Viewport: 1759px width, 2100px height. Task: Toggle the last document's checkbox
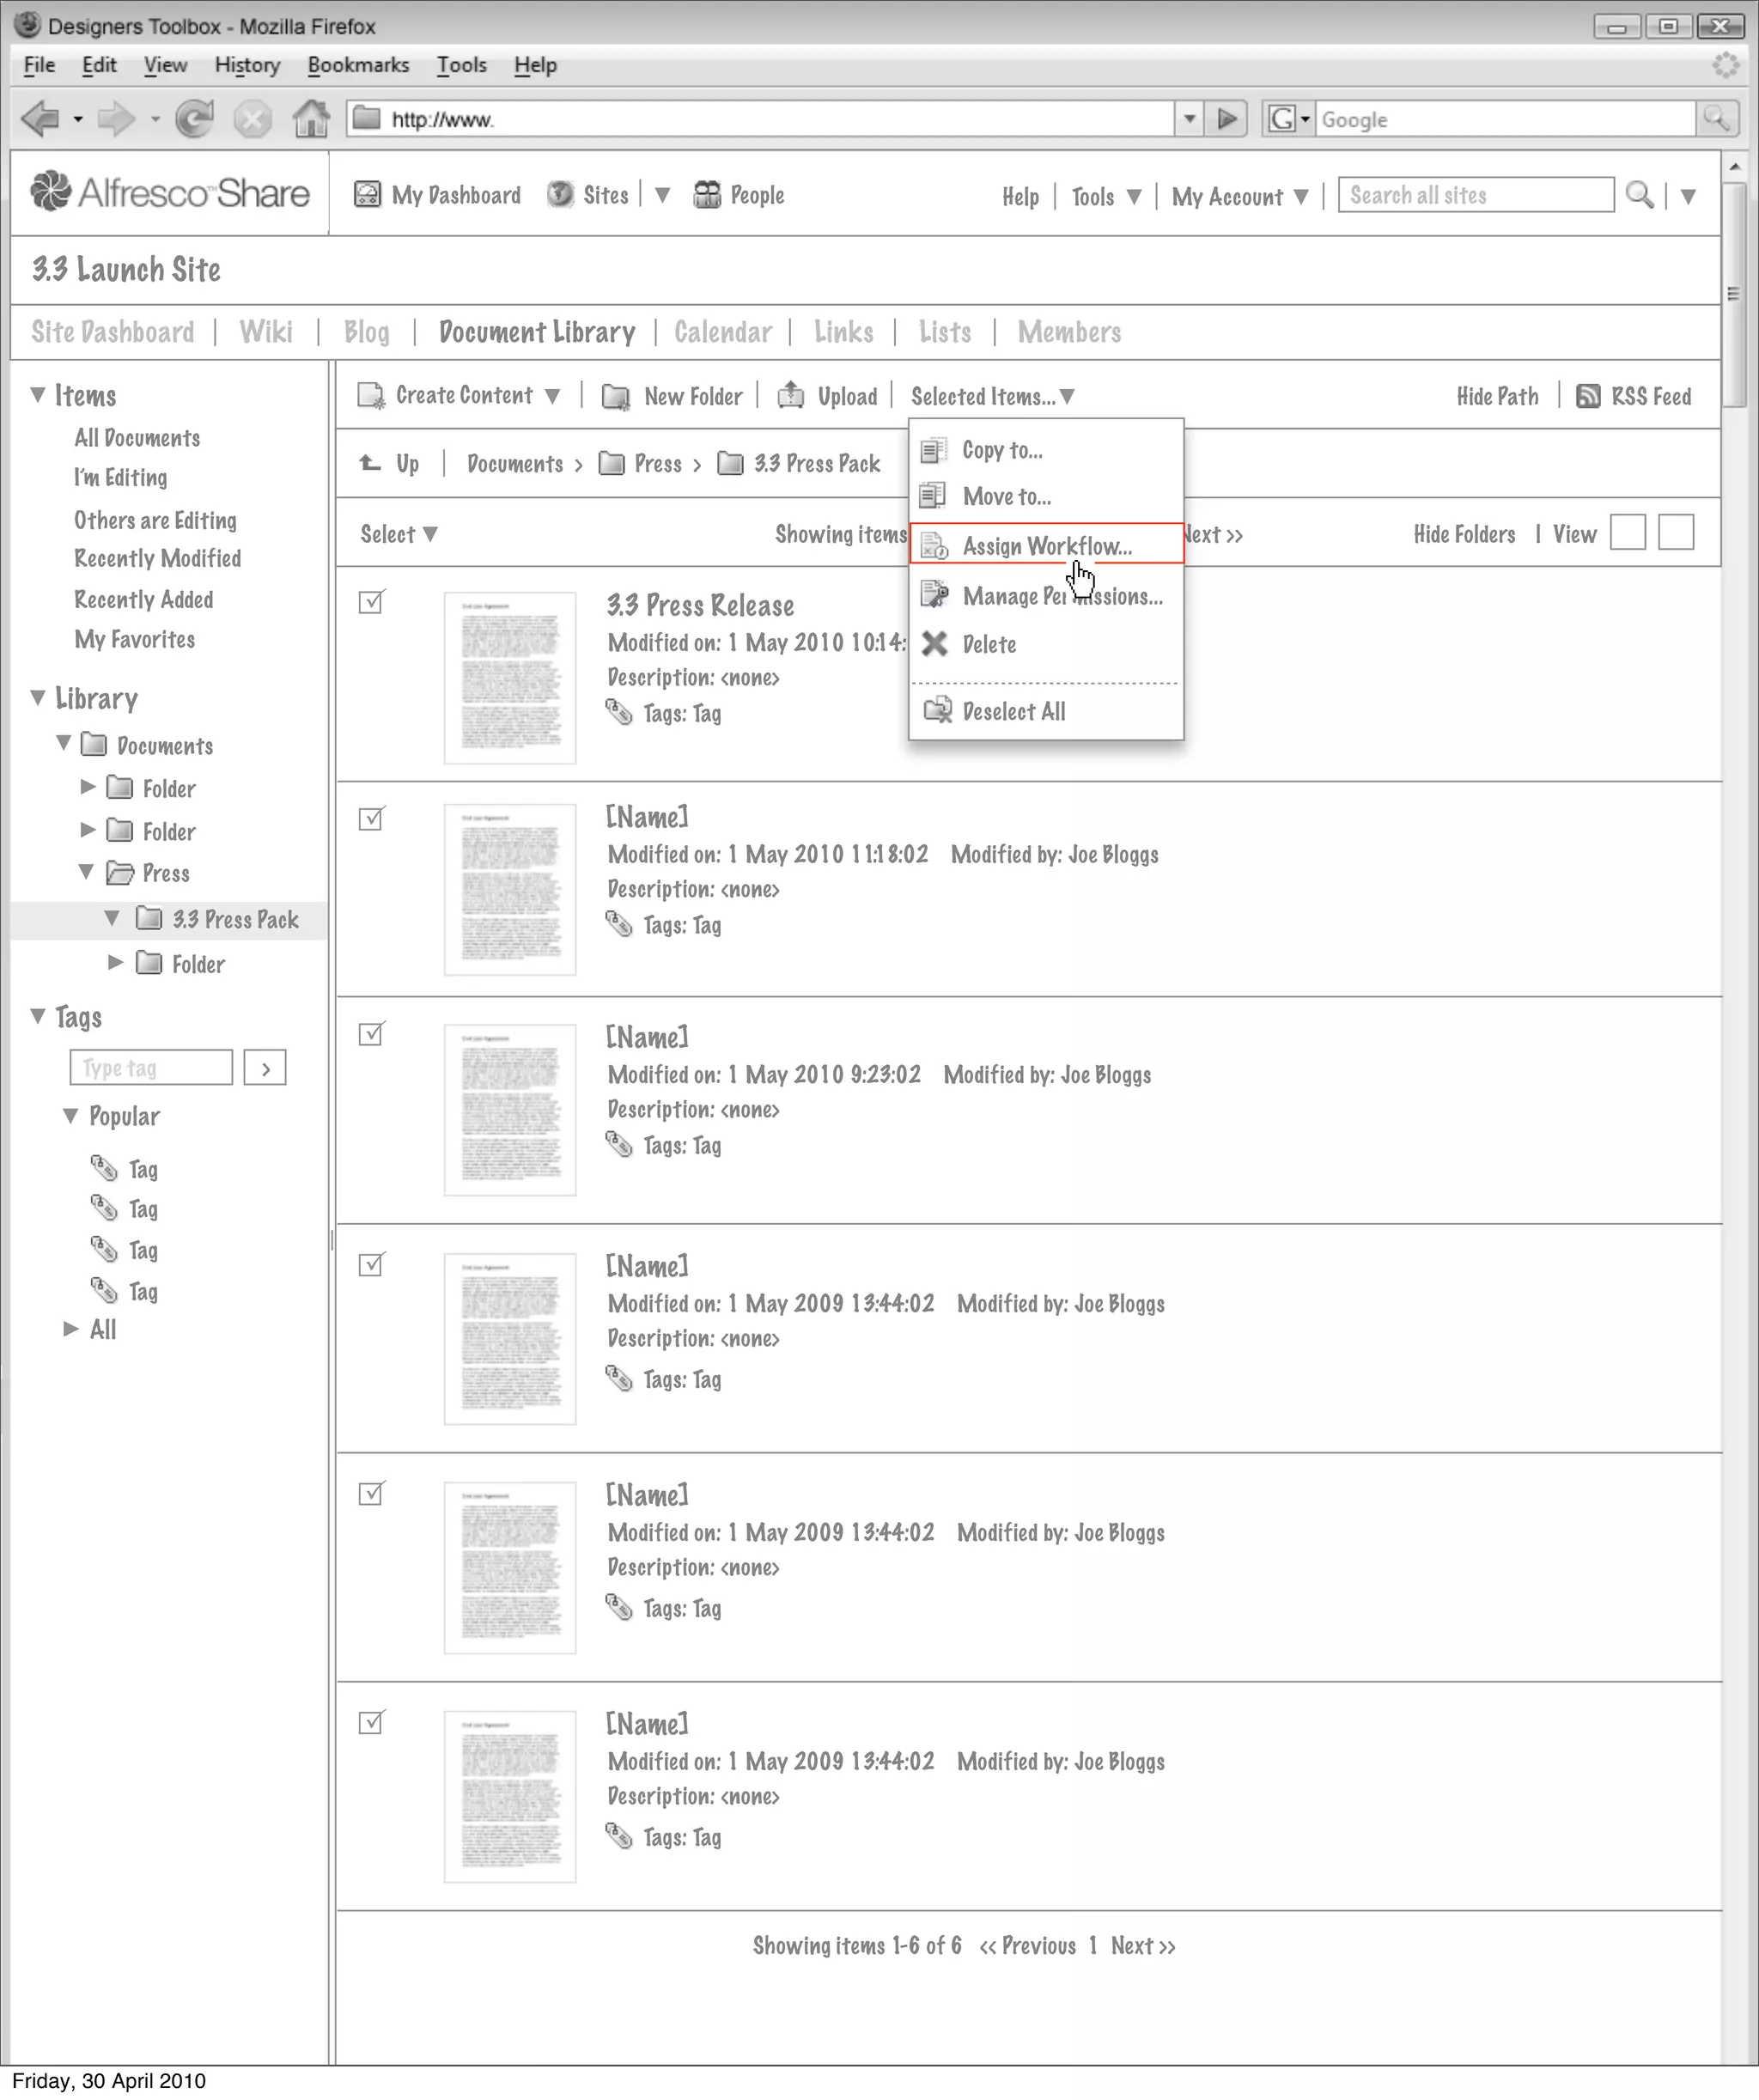[x=371, y=1723]
